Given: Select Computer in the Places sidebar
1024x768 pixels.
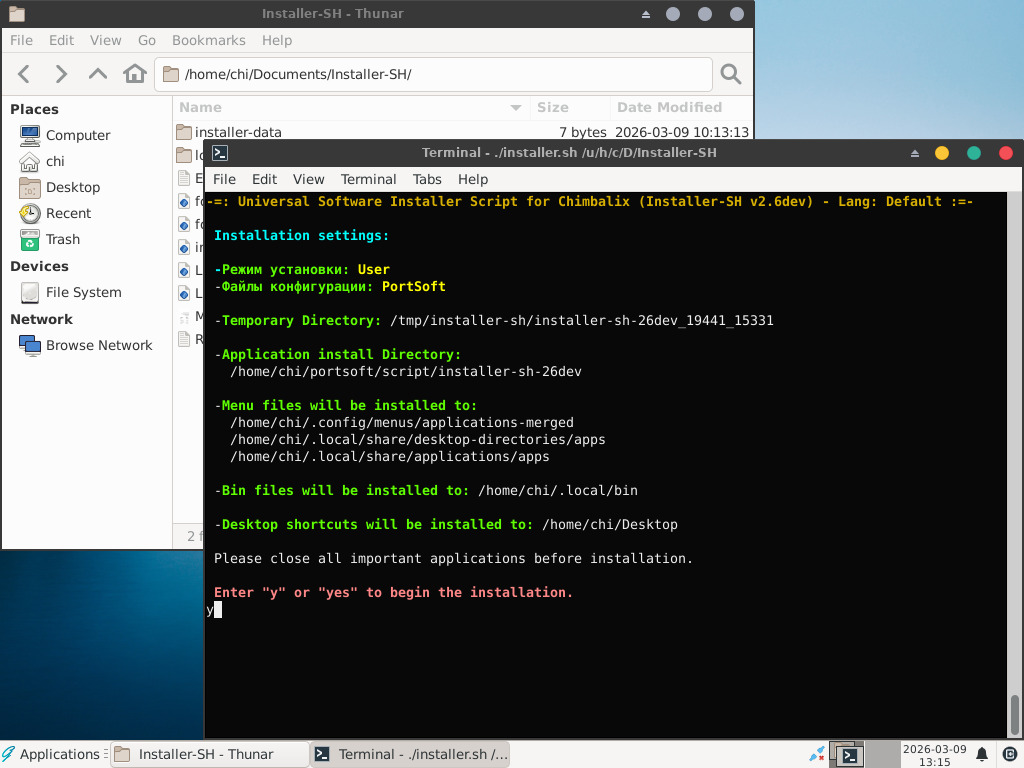Looking at the screenshot, I should tap(77, 135).
